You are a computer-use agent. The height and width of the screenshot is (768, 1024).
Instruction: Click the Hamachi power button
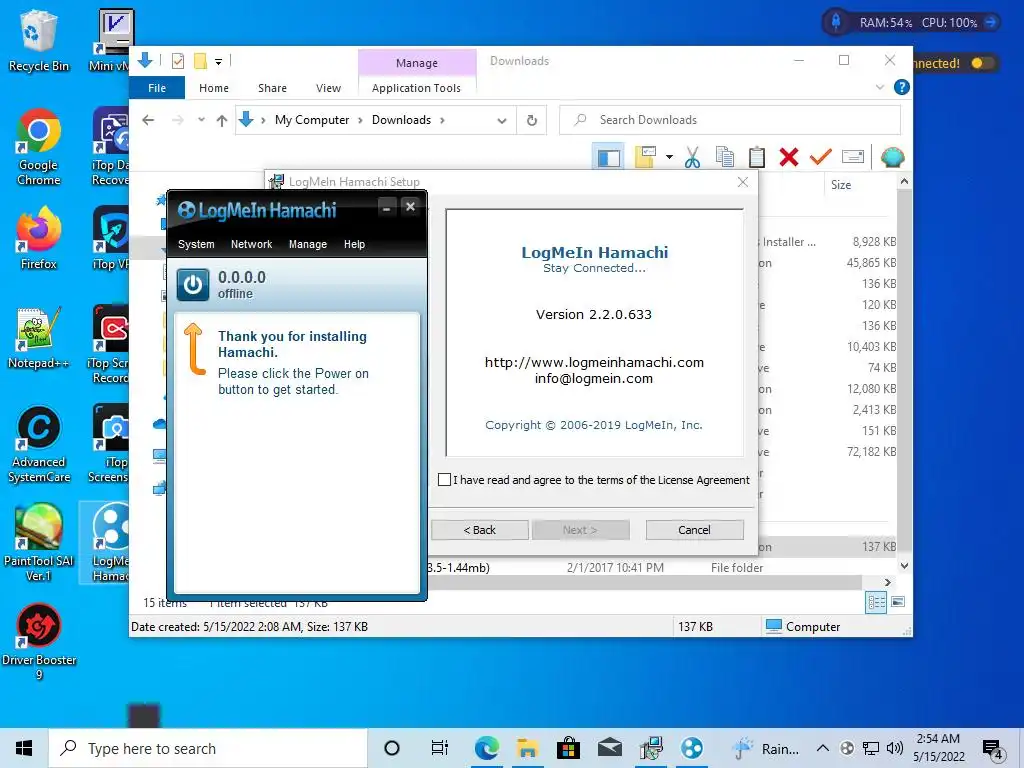[x=193, y=285]
